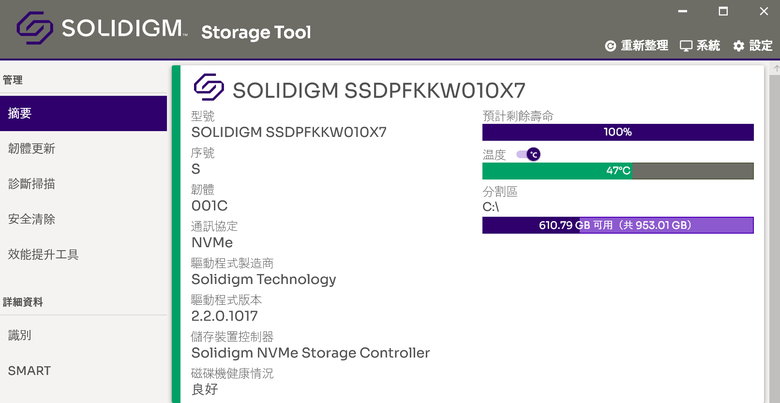Select 效能提升工具 in sidebar

click(83, 255)
